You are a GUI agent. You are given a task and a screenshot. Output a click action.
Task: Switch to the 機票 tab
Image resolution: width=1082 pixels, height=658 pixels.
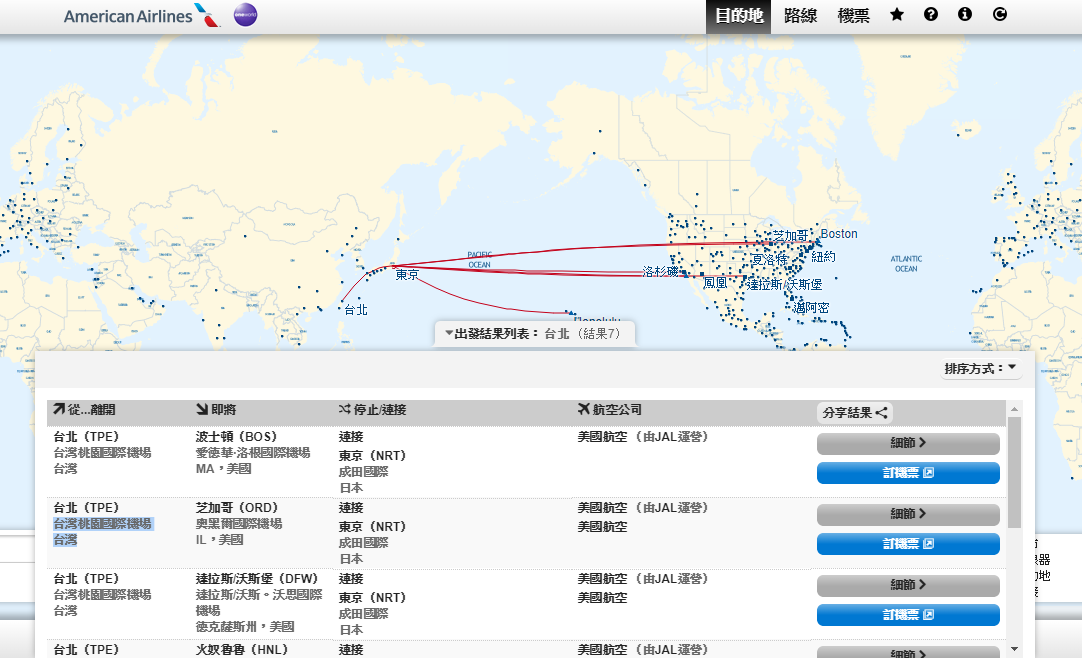pos(853,16)
